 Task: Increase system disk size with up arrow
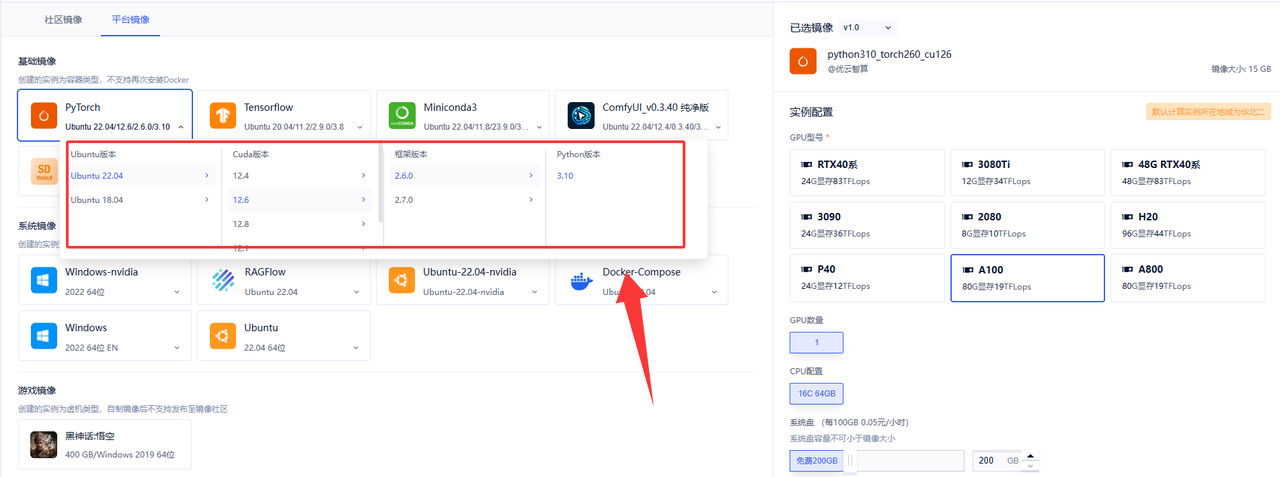point(1033,457)
